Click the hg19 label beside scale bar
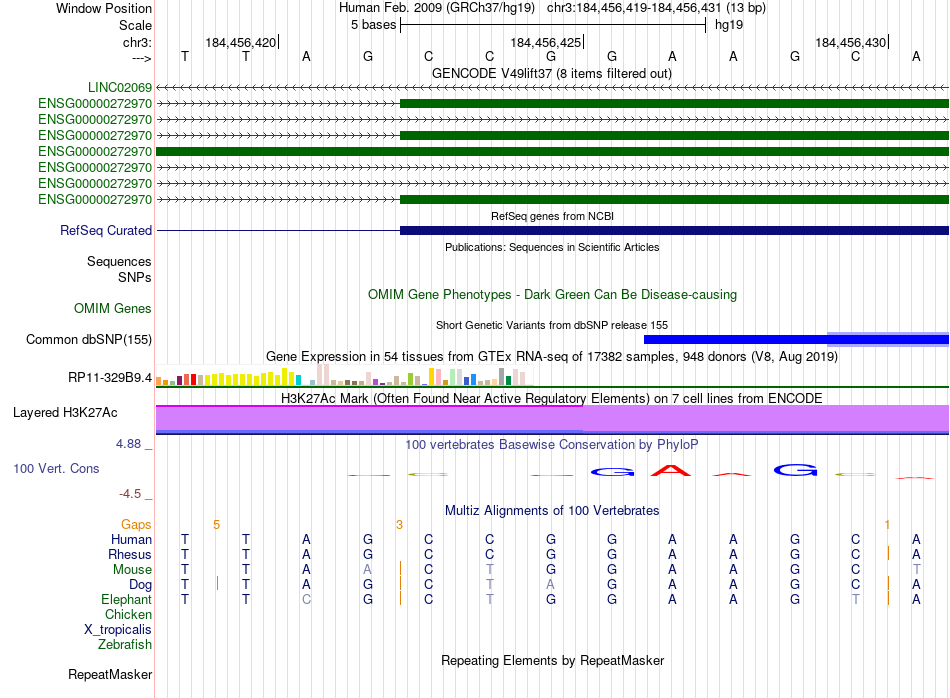 [x=729, y=25]
